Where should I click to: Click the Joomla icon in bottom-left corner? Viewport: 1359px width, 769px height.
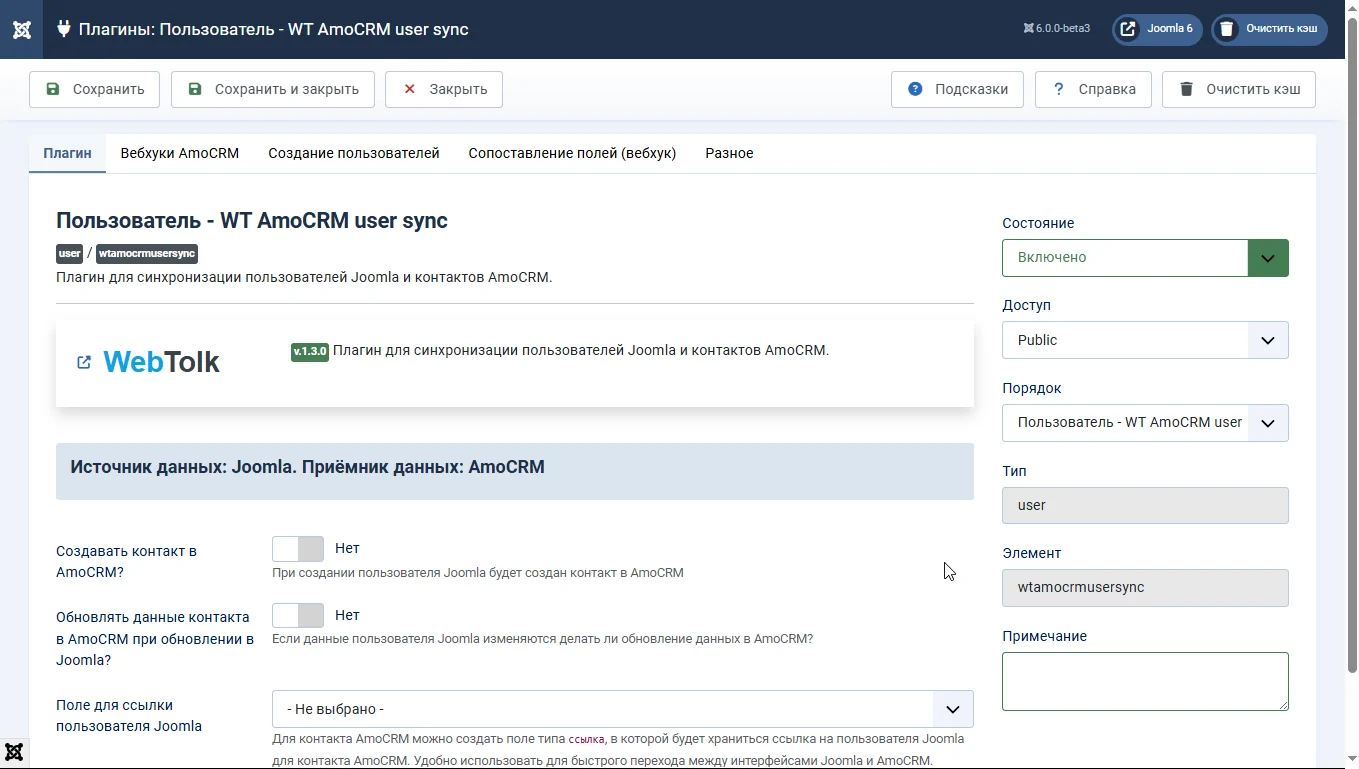point(14,753)
